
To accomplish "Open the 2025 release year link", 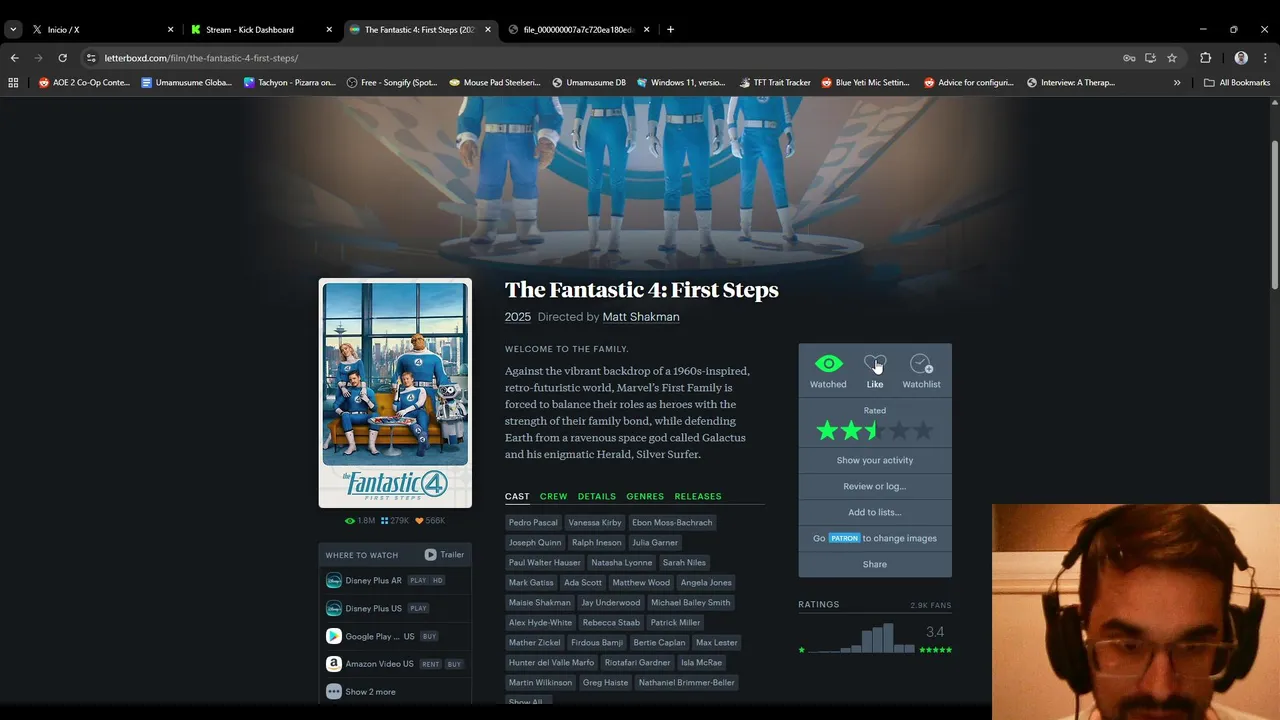I will pos(518,317).
